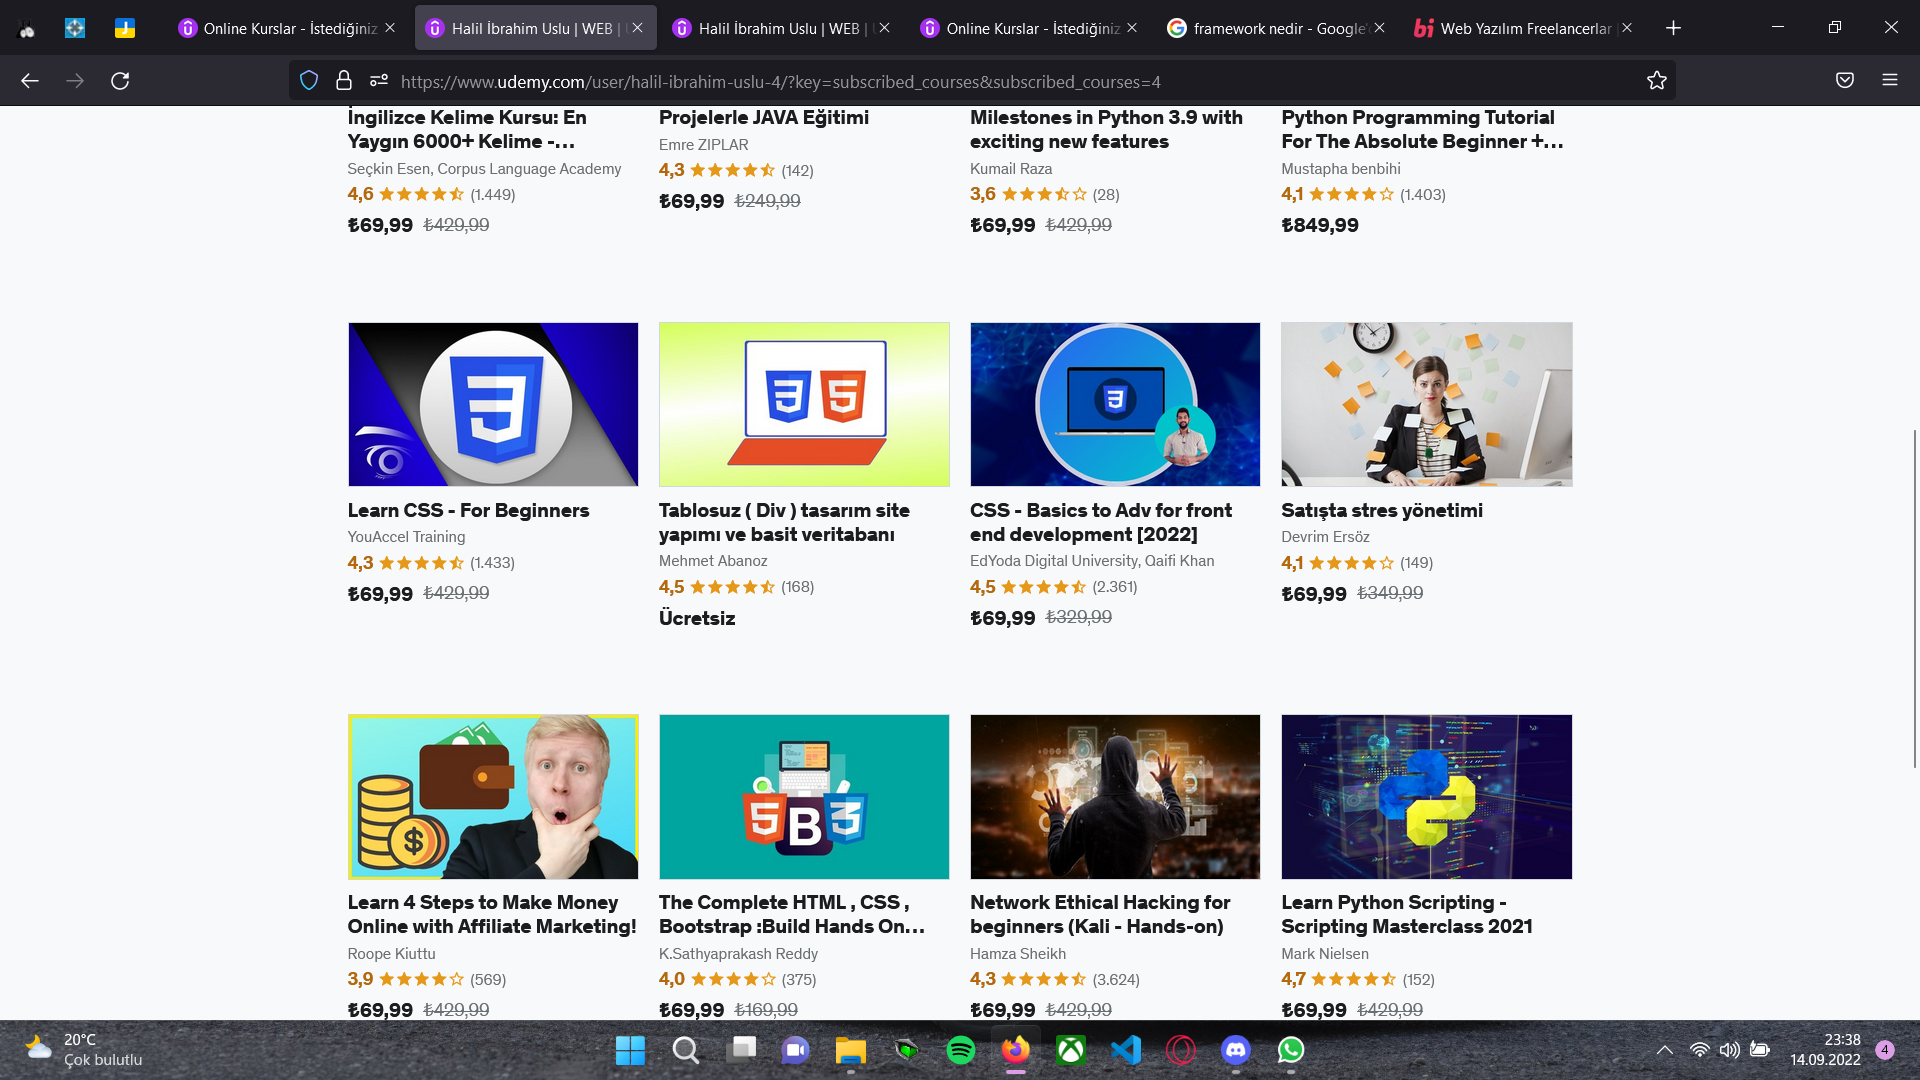
Task: Open The Complete HTML, CSS, Bootstrap title
Action: [x=792, y=914]
